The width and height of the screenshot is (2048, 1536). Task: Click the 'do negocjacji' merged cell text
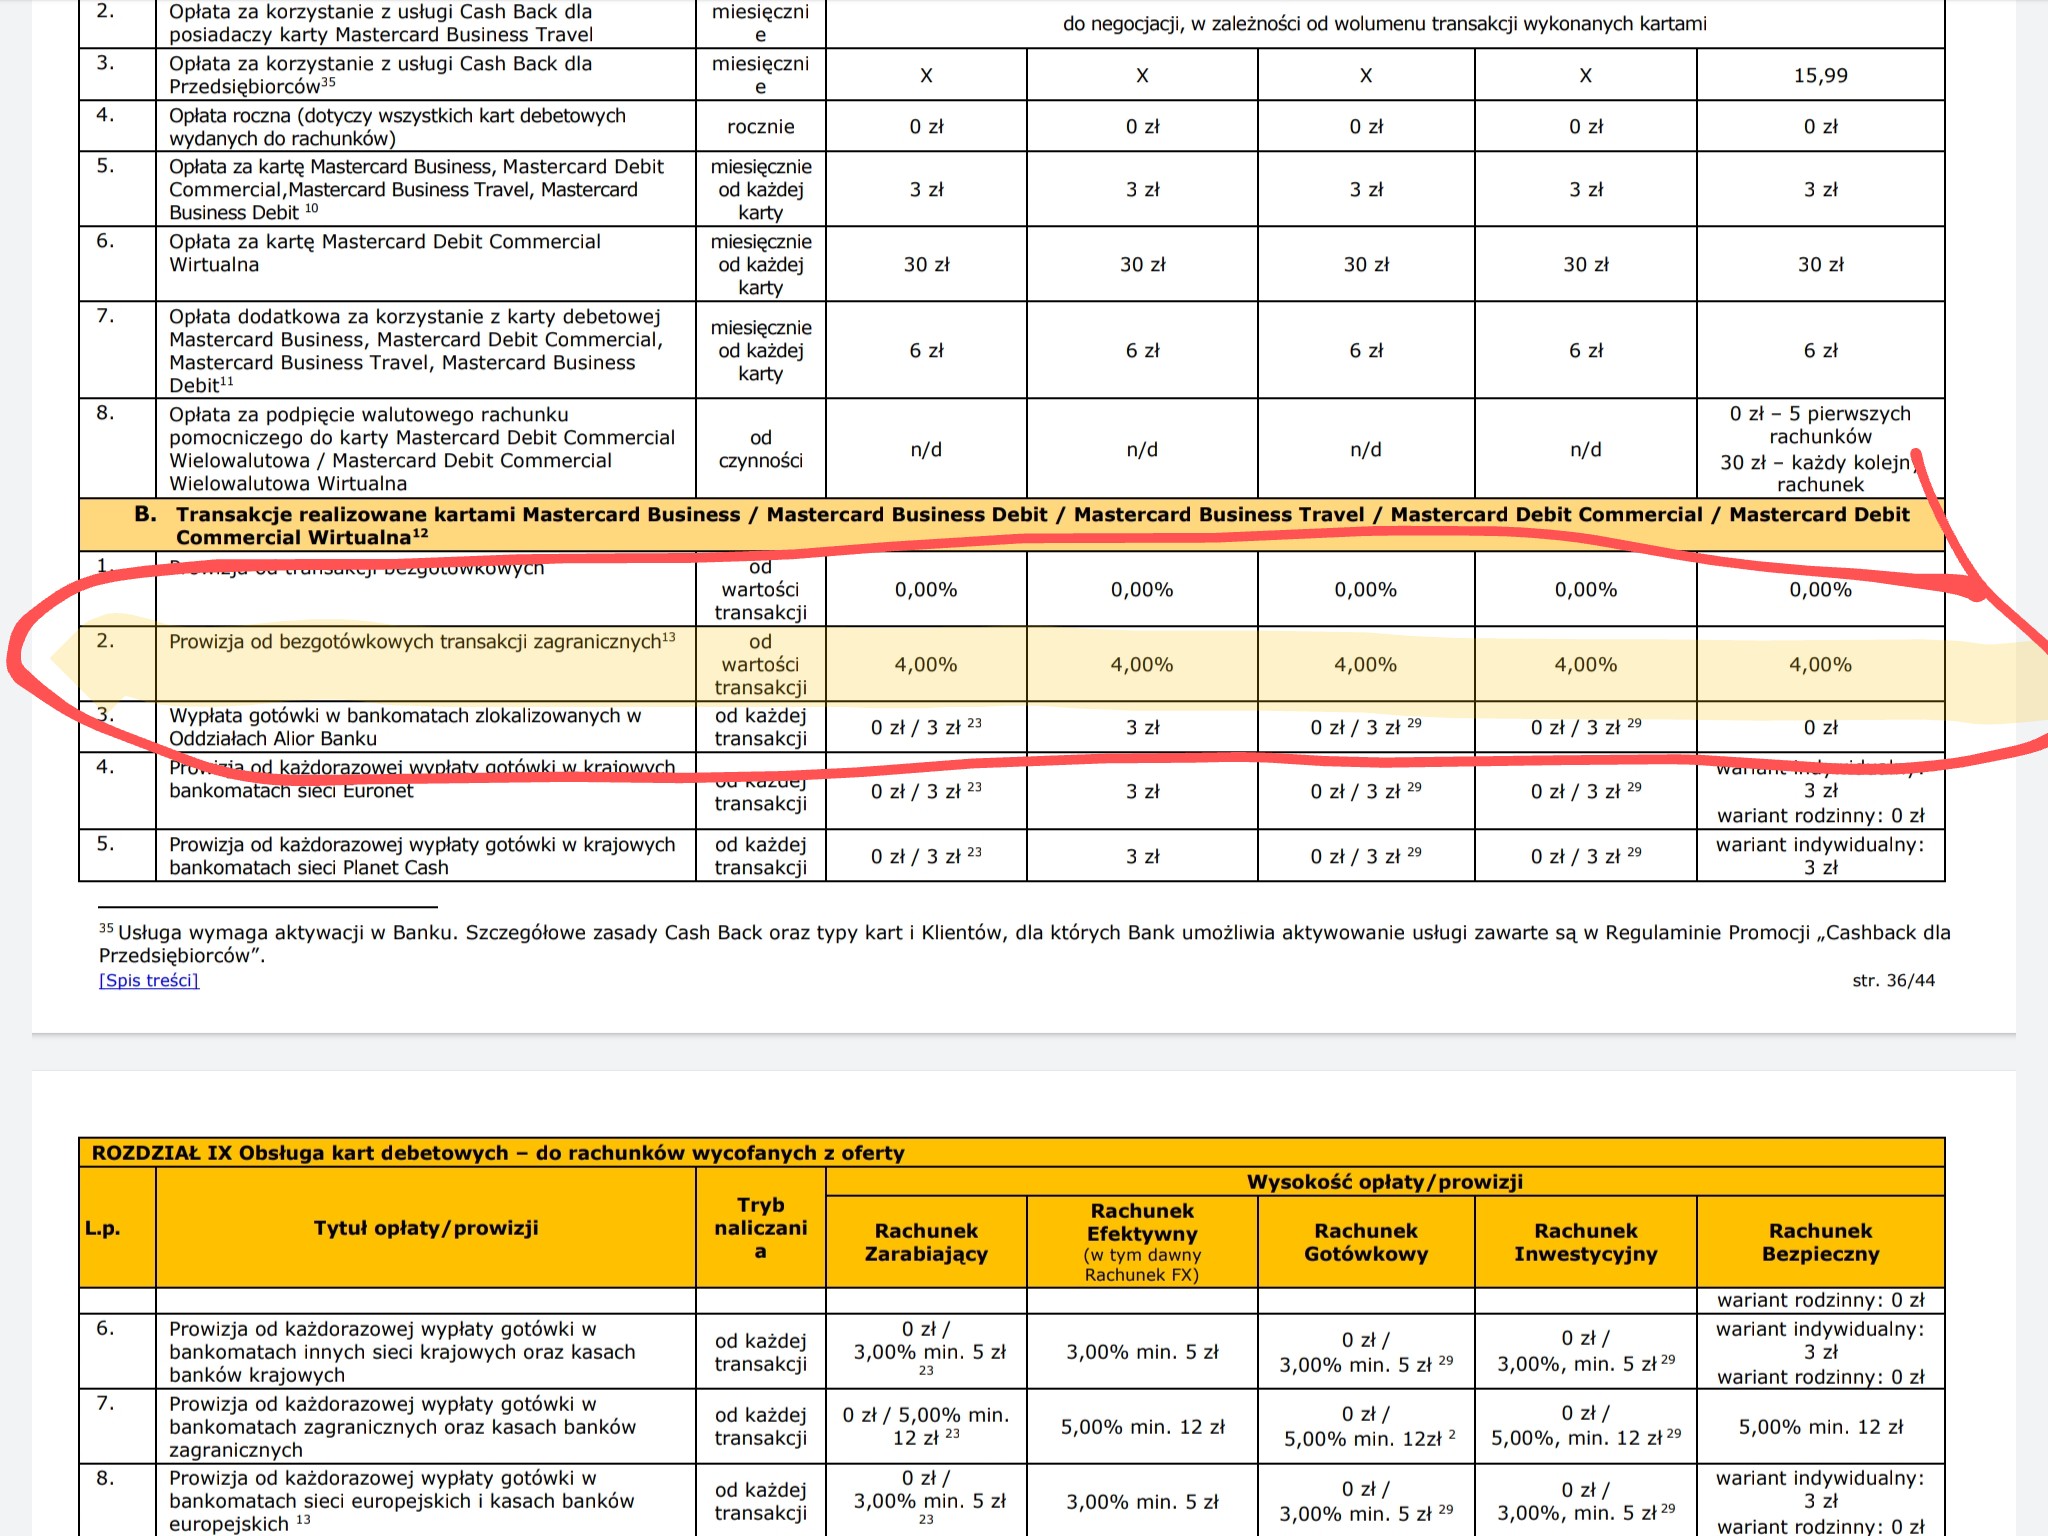(x=1384, y=23)
